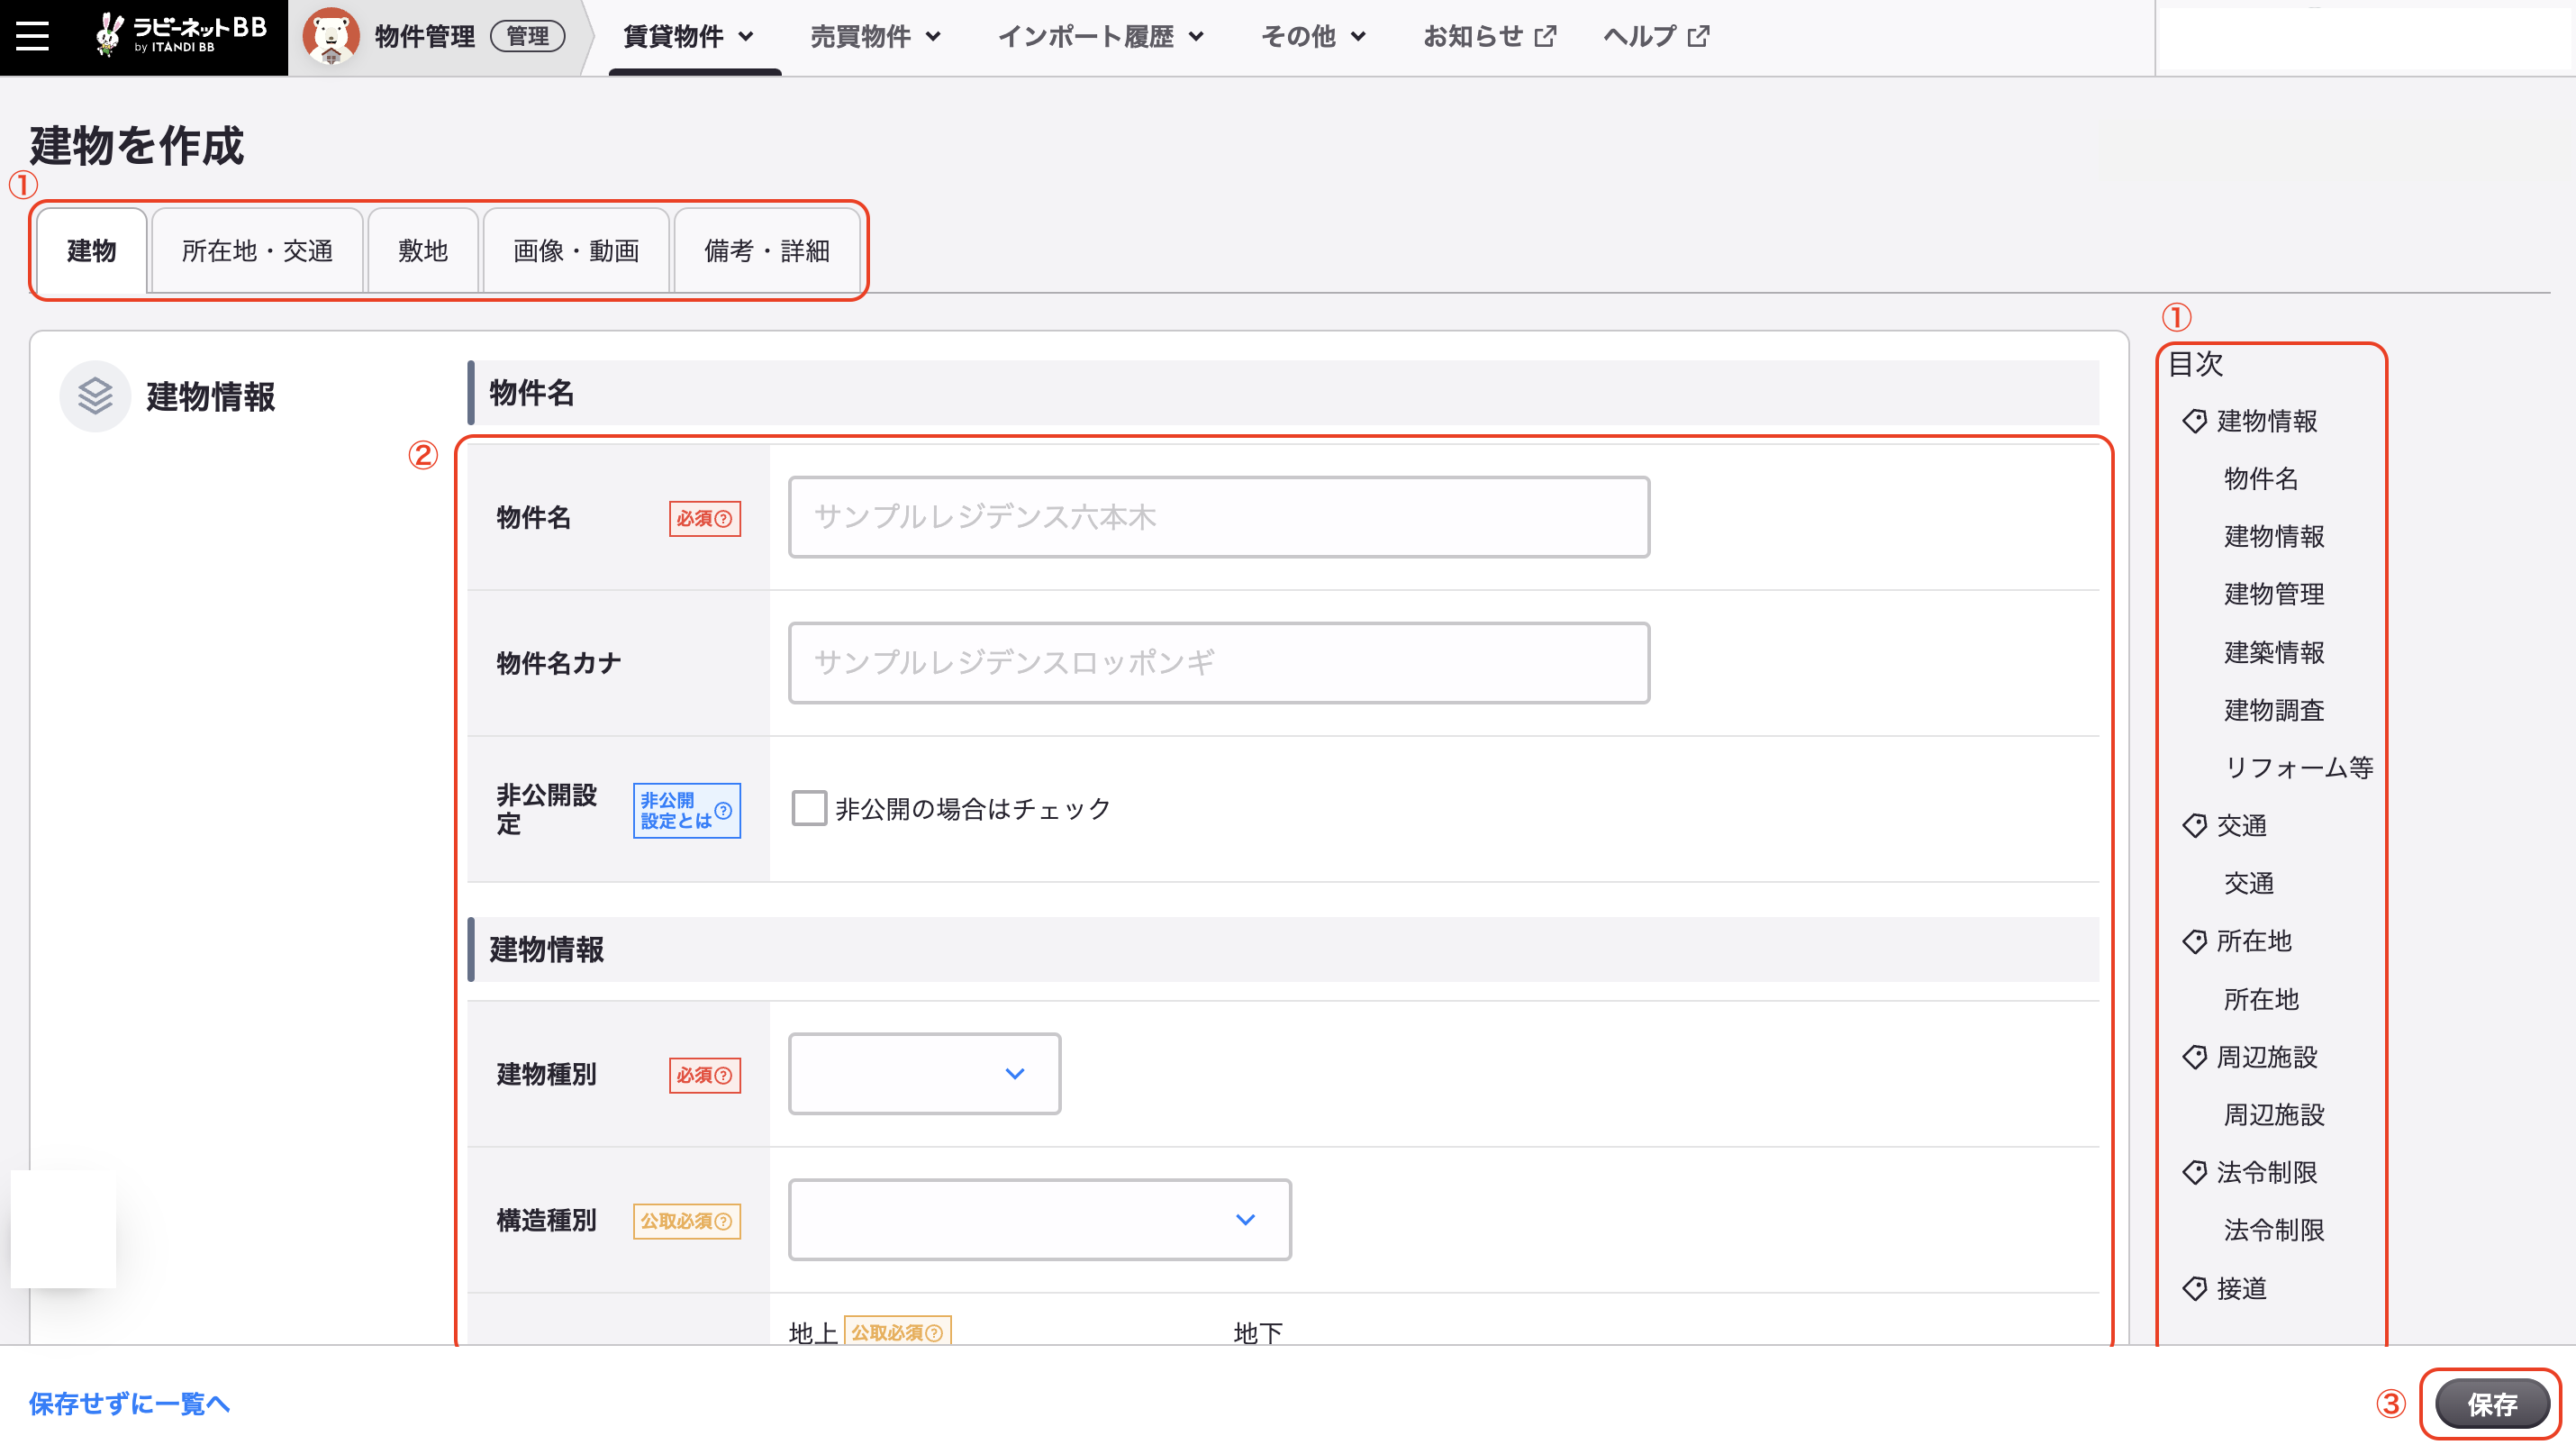Viewport: 2576px width, 1454px height.
Task: Click the bear mascot avatar icon
Action: click(x=331, y=36)
